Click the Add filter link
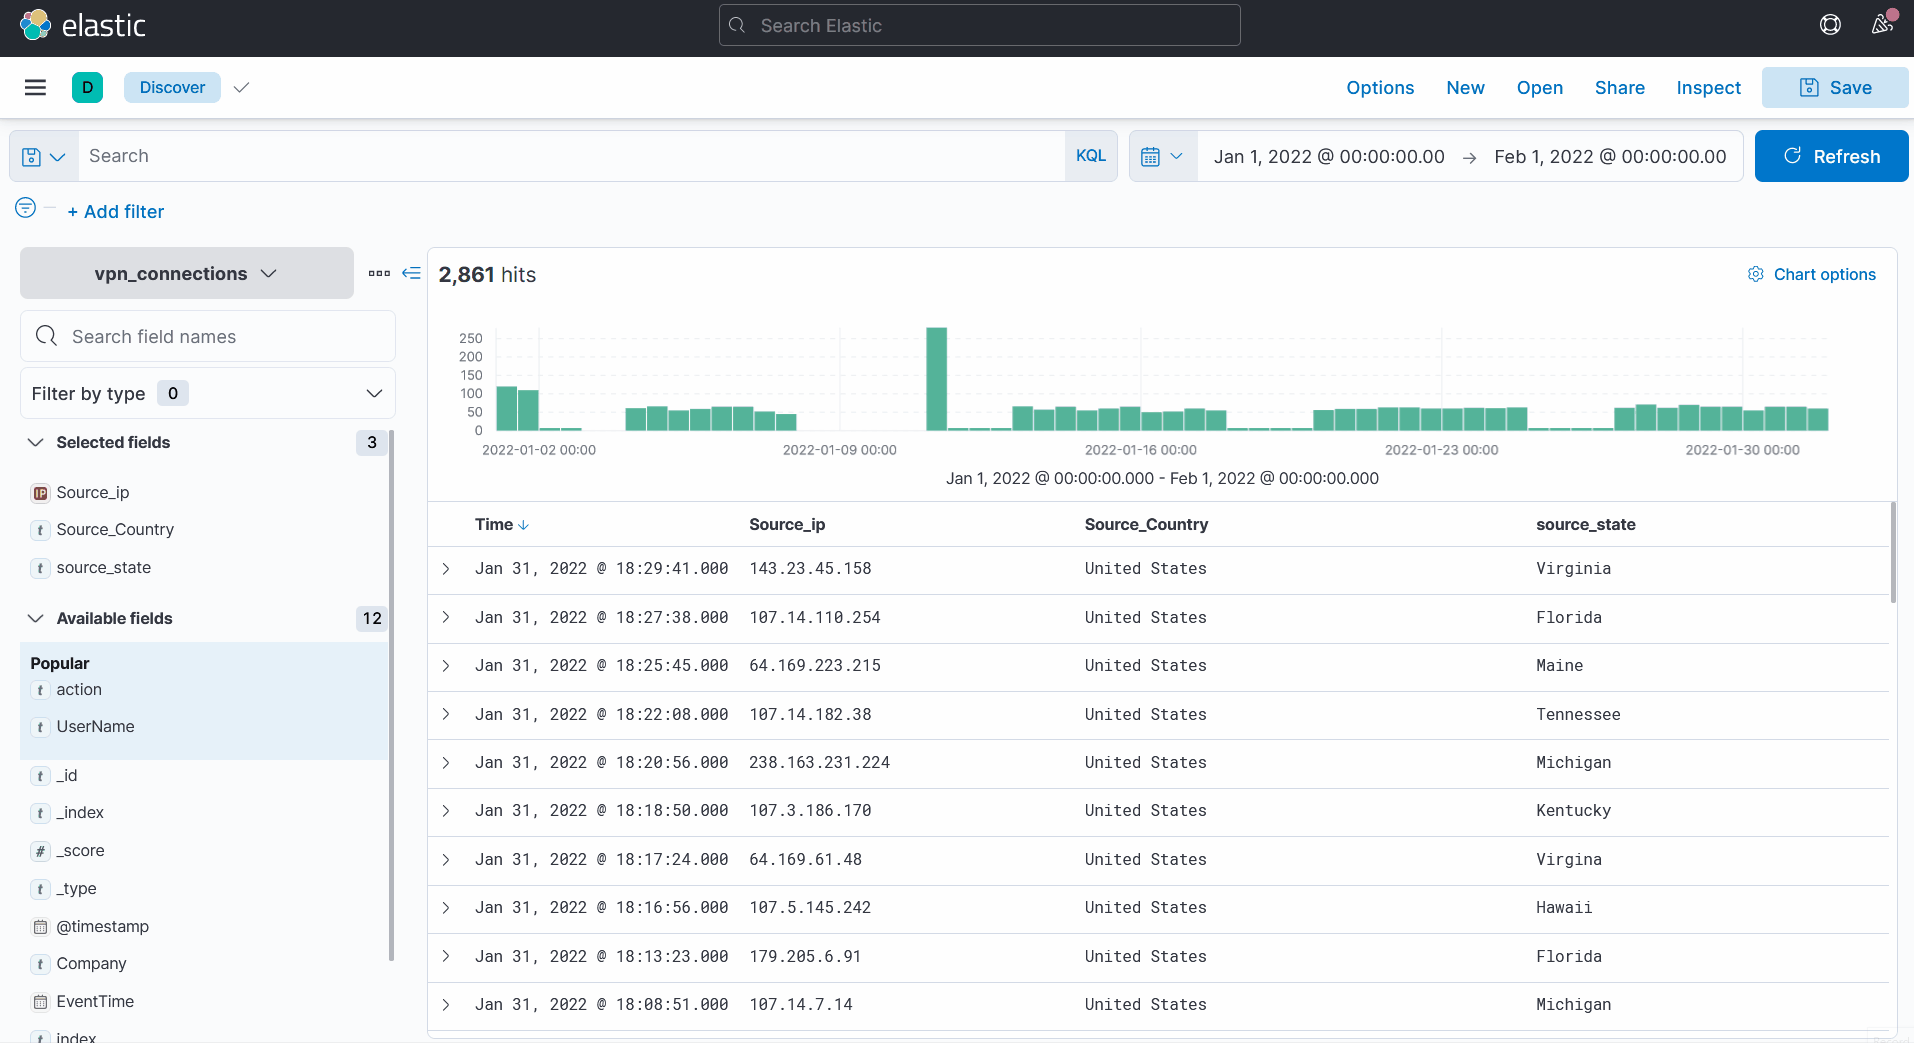1914x1043 pixels. (115, 212)
